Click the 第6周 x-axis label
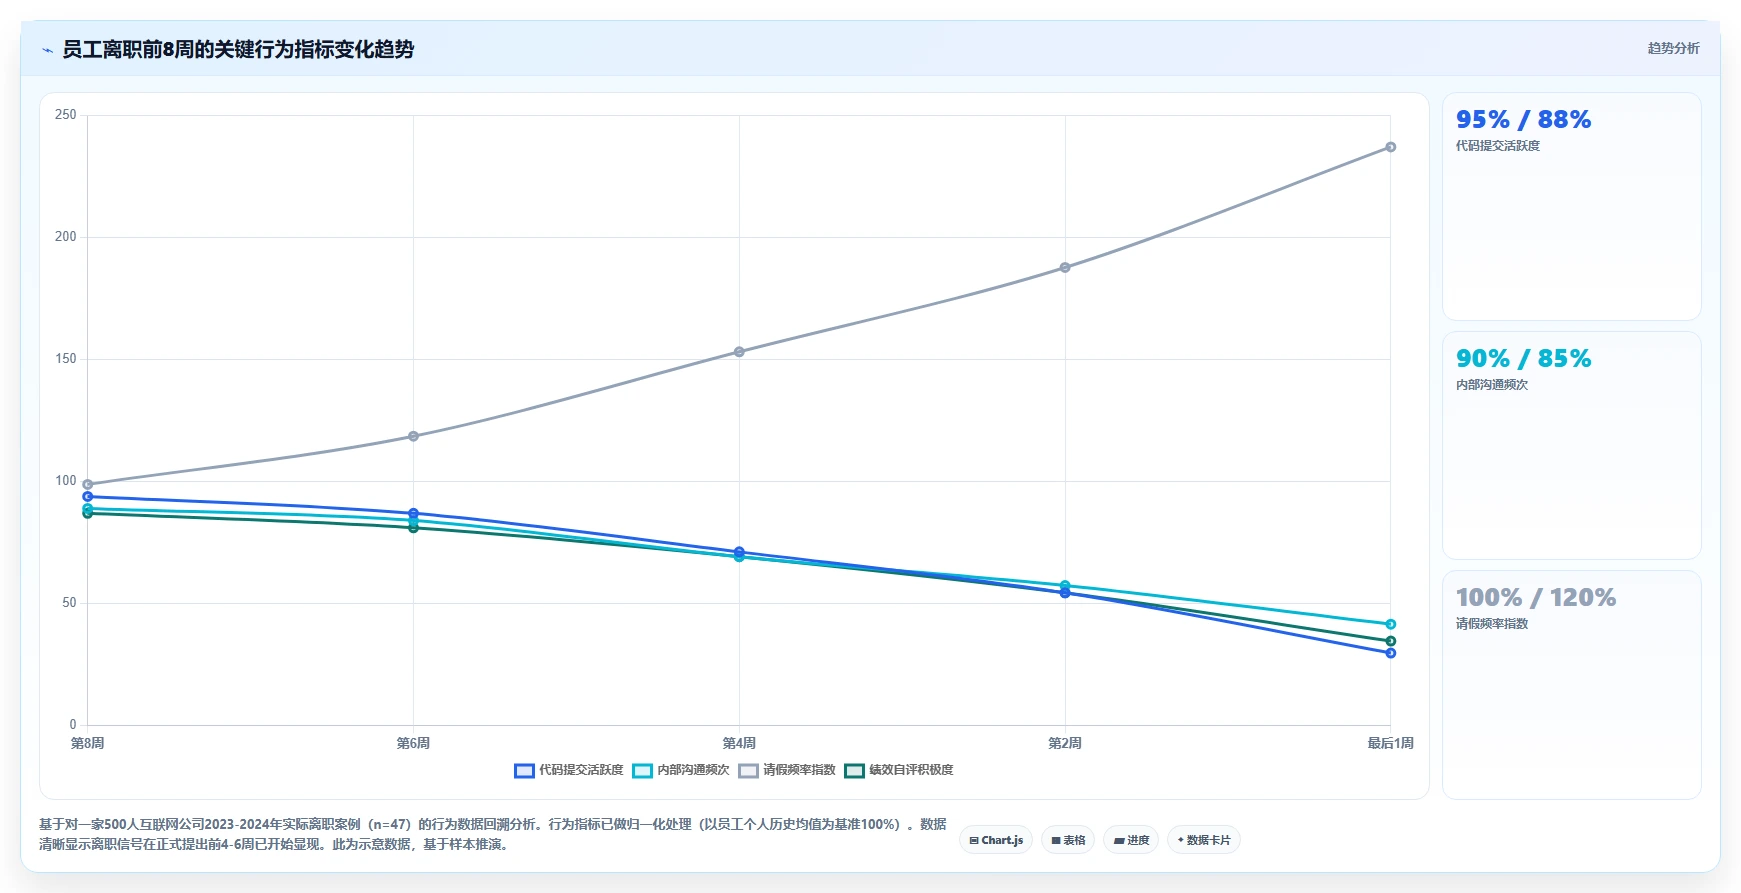The image size is (1741, 893). tap(413, 743)
